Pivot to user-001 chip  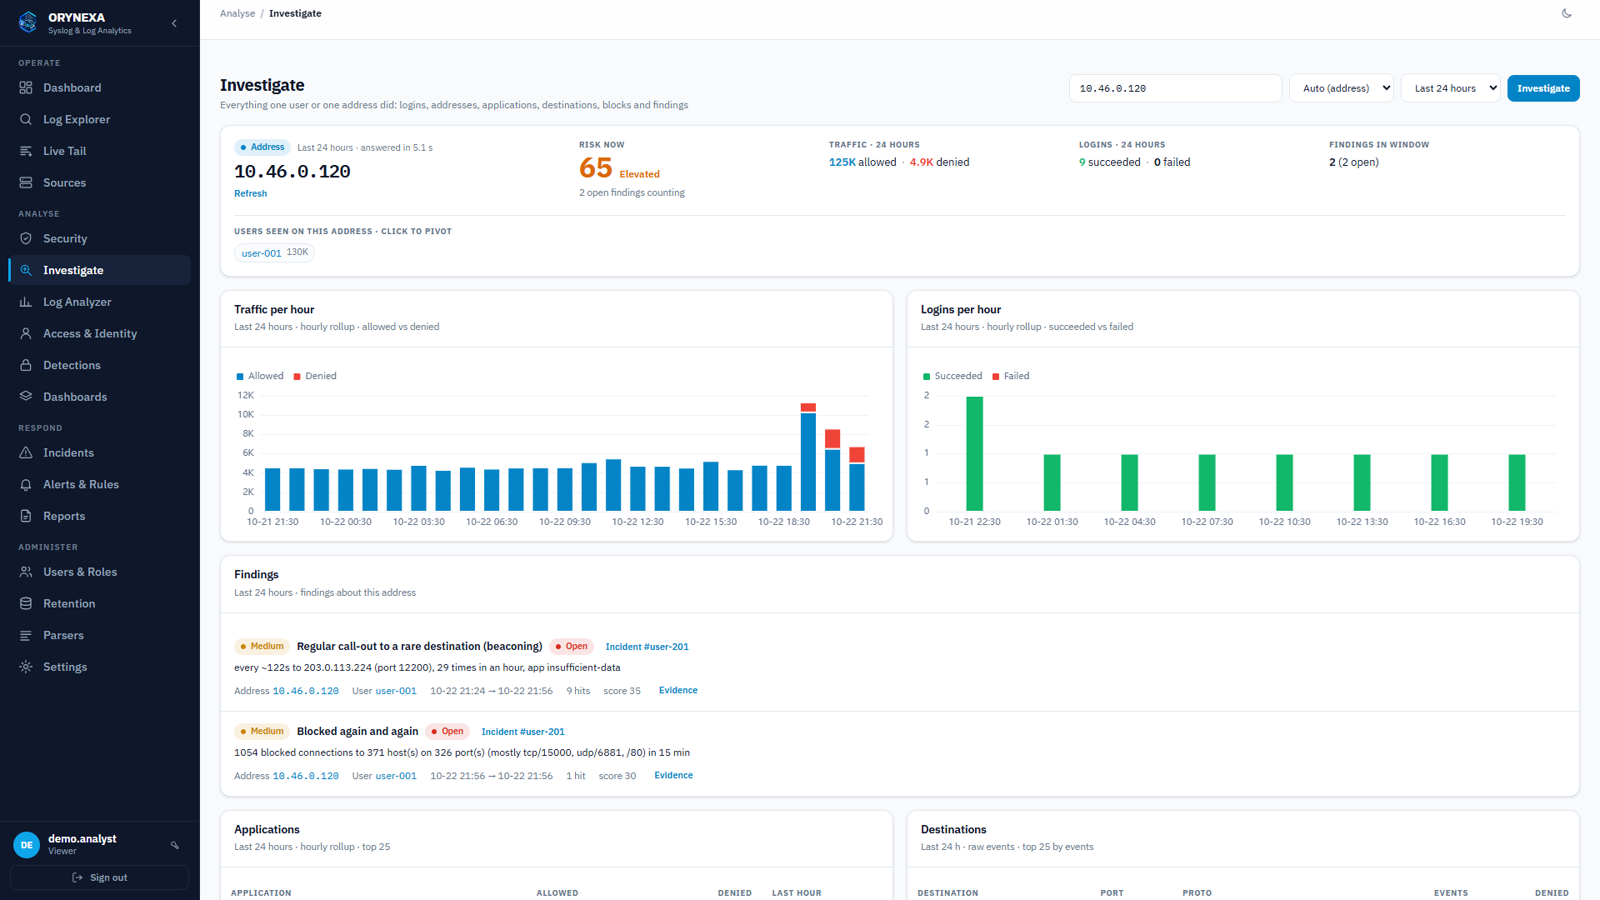click(274, 253)
